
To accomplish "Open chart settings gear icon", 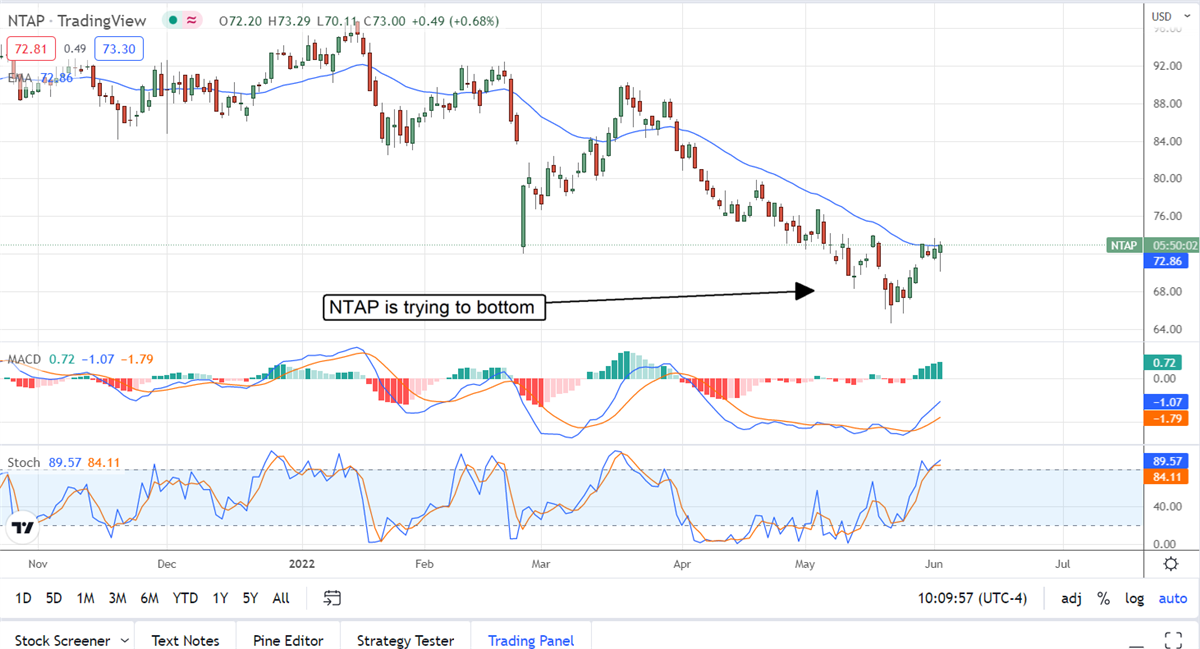I will click(1171, 564).
